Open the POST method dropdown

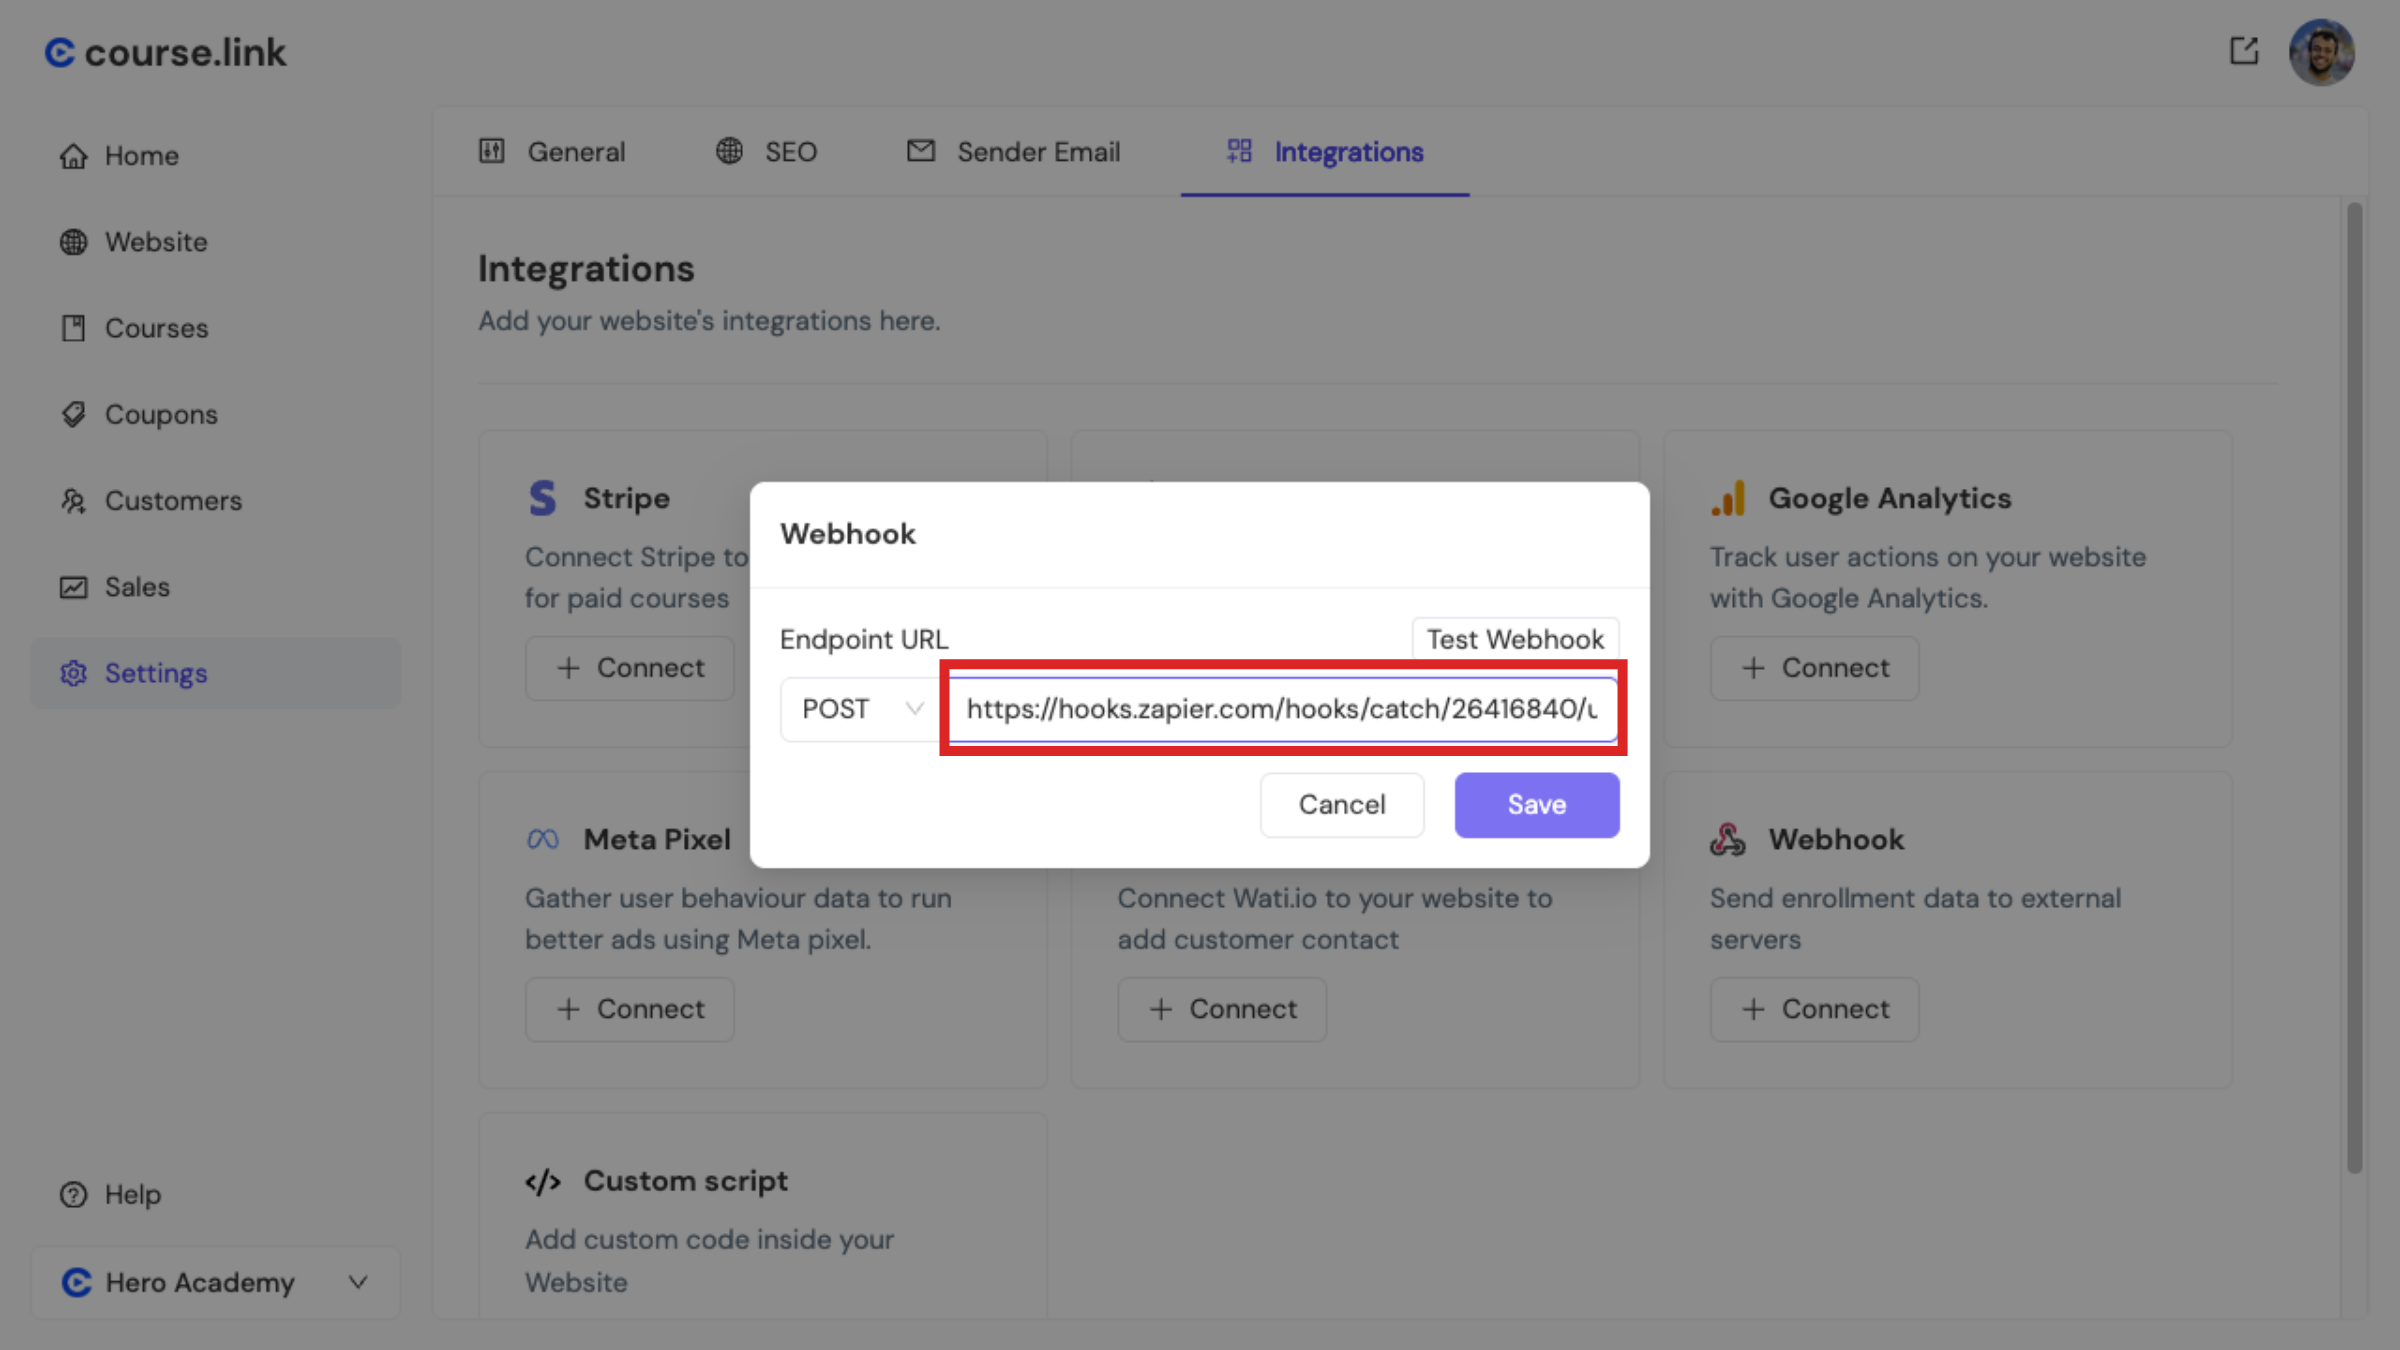click(858, 709)
